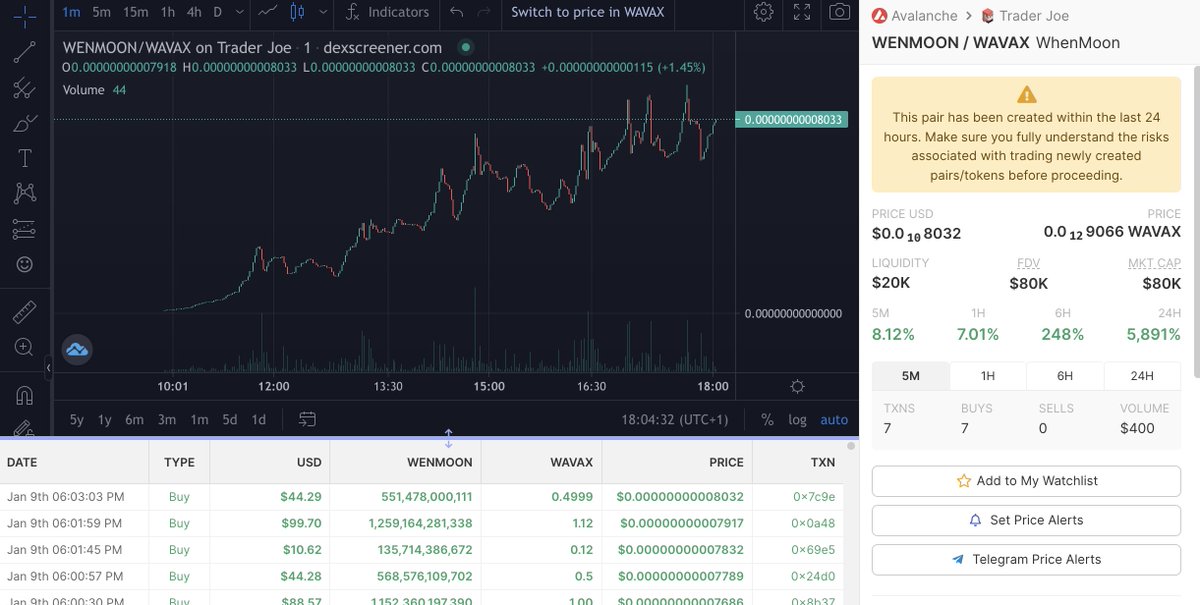Adjust the chart and table splitter handle
Screen dimensions: 1200x605
[448, 438]
